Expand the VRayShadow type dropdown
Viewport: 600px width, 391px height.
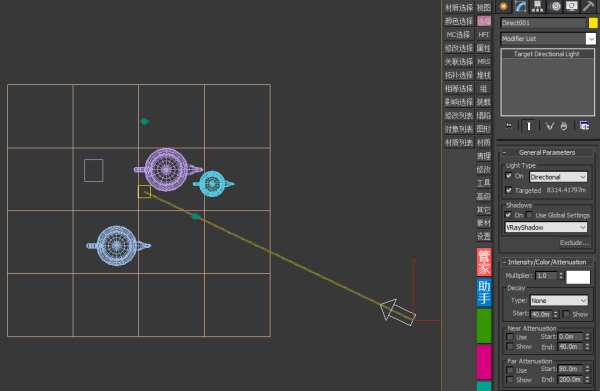[546, 227]
